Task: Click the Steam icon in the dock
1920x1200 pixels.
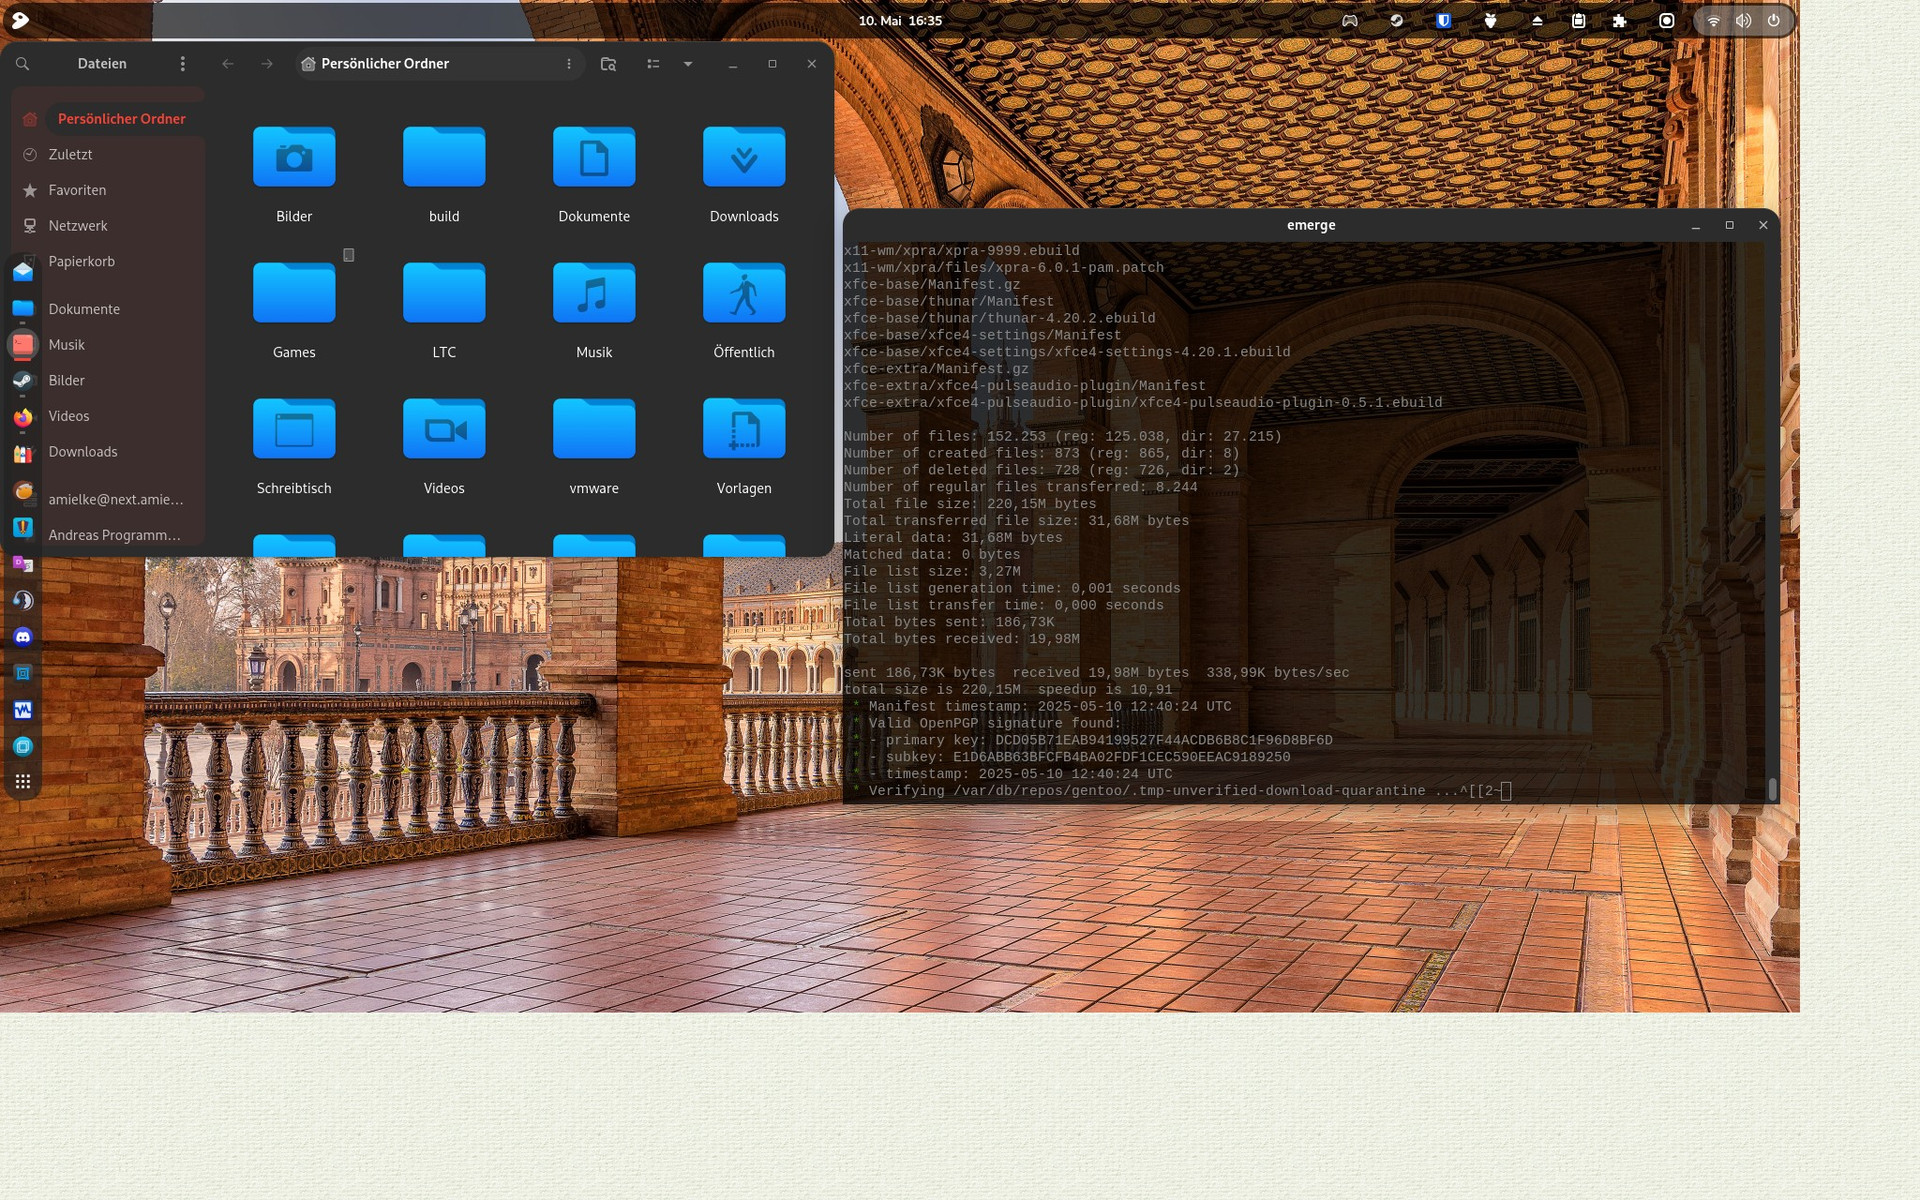Action: (23, 381)
